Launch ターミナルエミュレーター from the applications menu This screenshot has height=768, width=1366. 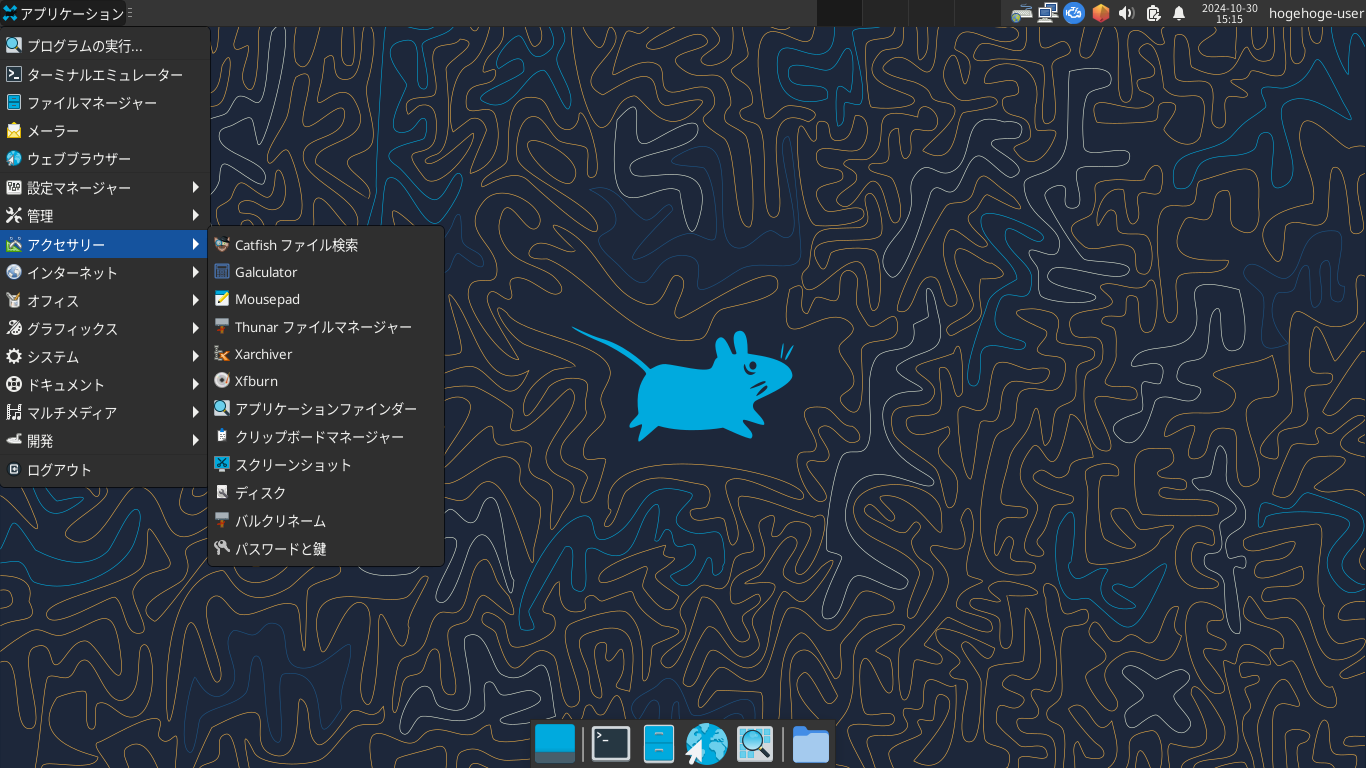(105, 75)
